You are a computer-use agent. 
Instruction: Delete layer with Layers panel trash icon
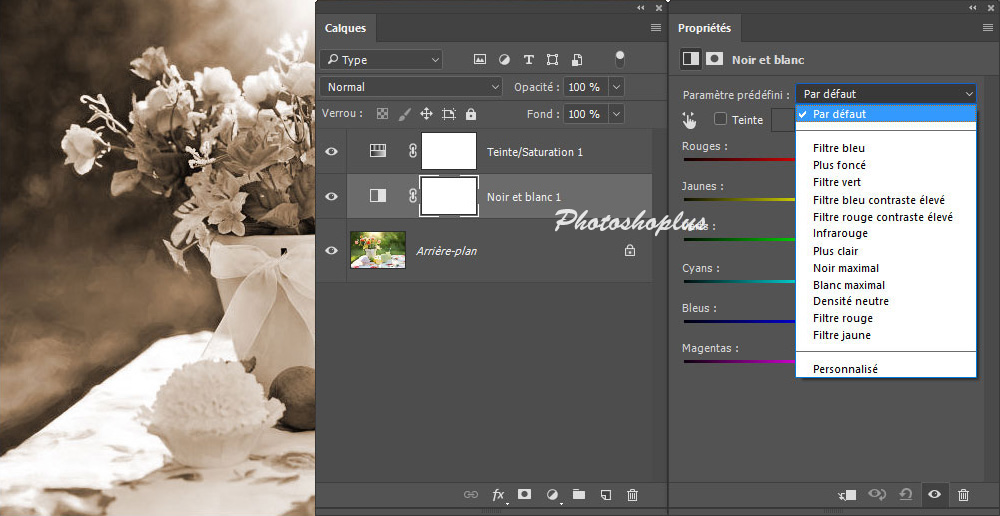click(632, 495)
